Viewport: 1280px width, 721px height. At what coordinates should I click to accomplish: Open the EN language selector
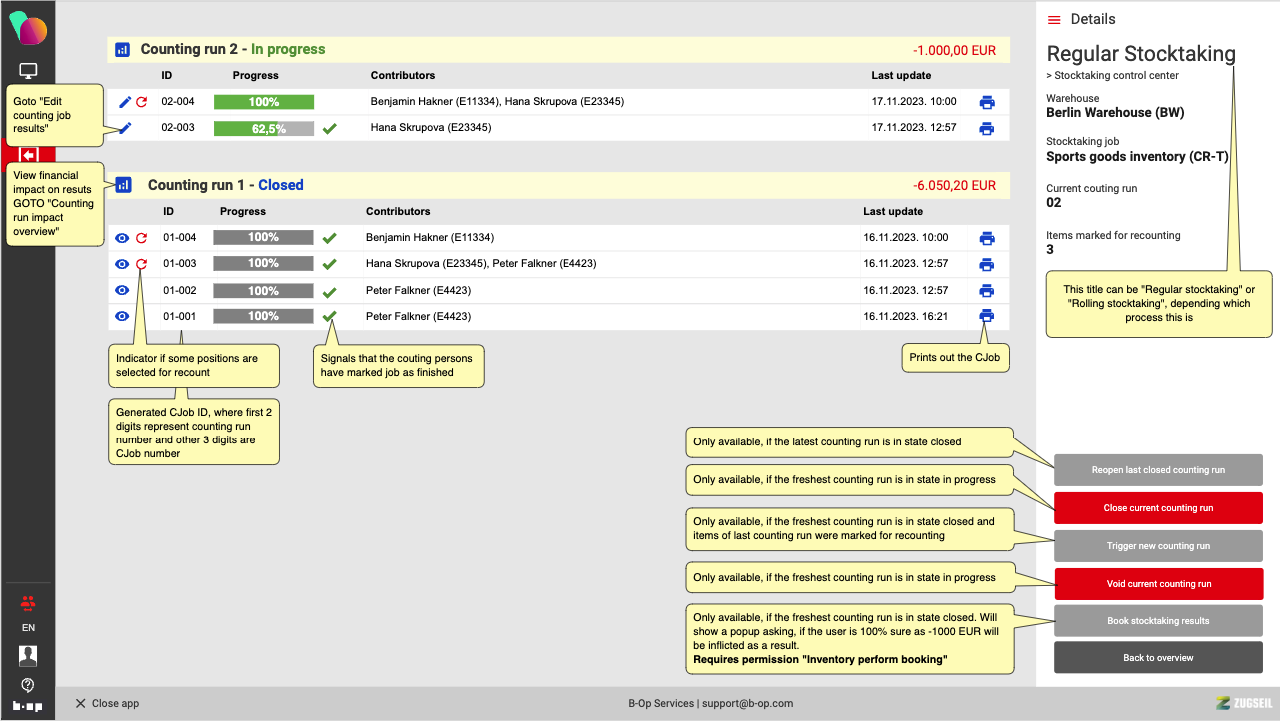(x=28, y=628)
